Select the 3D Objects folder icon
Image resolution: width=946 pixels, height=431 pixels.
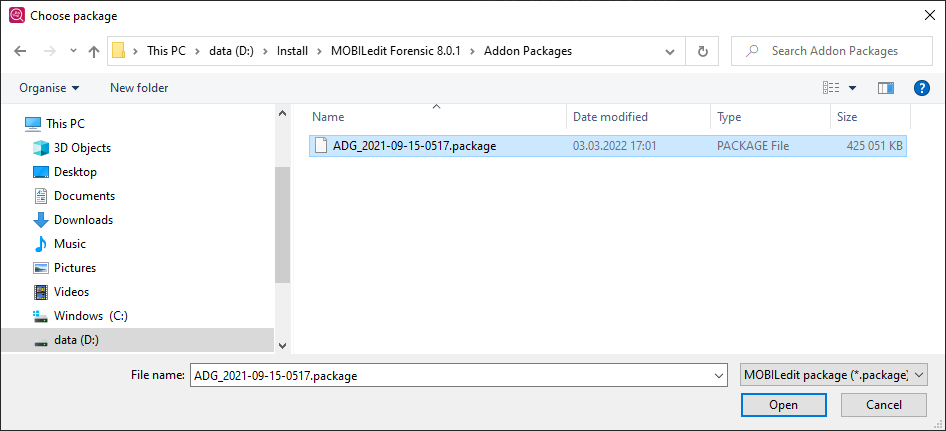point(41,148)
